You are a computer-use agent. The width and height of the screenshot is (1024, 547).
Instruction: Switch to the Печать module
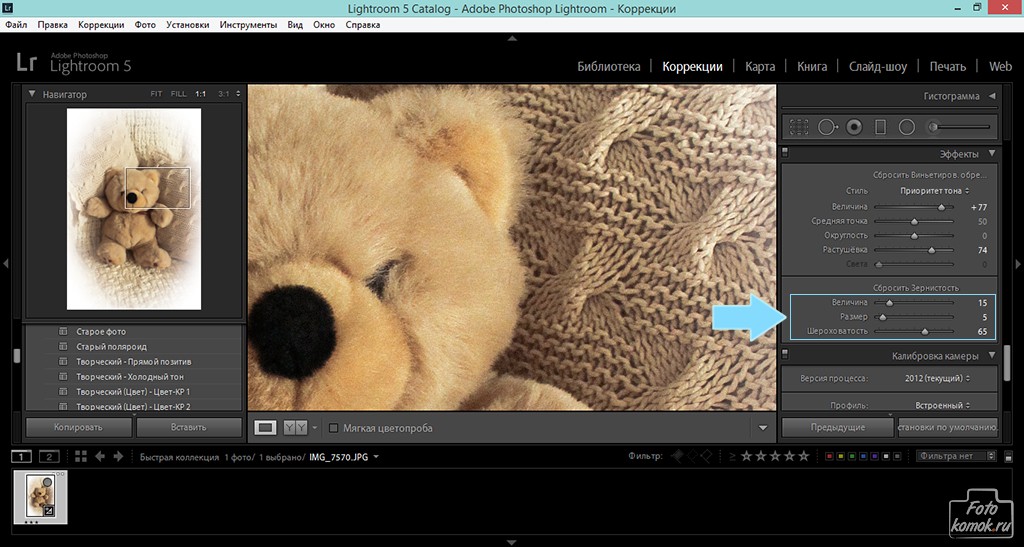pos(948,67)
